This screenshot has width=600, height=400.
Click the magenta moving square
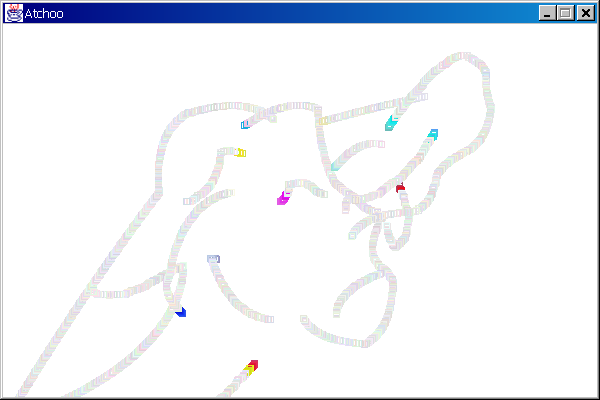click(x=282, y=200)
